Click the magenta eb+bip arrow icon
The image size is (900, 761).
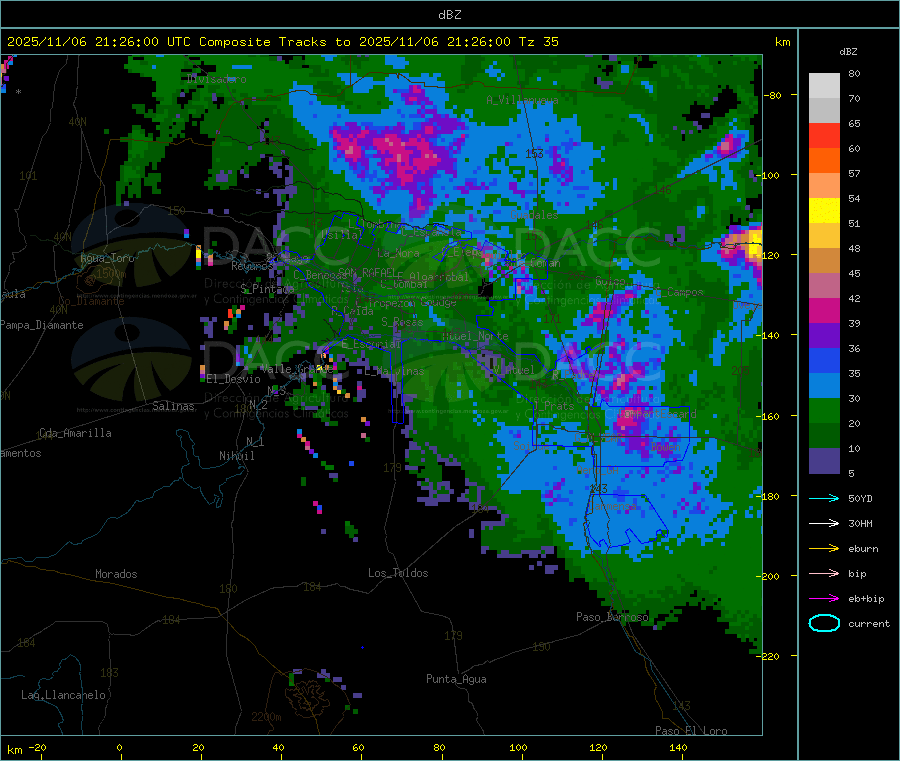(824, 599)
